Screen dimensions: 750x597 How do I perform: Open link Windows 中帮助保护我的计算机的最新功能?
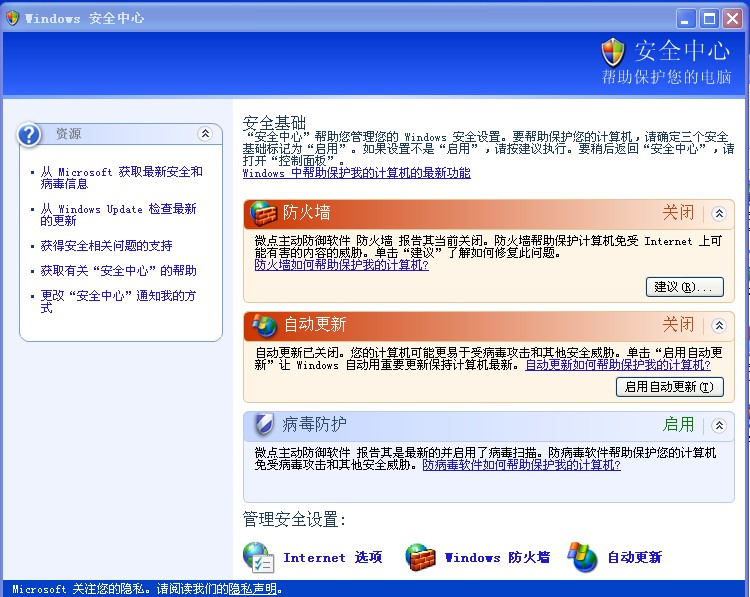pyautogui.click(x=357, y=173)
